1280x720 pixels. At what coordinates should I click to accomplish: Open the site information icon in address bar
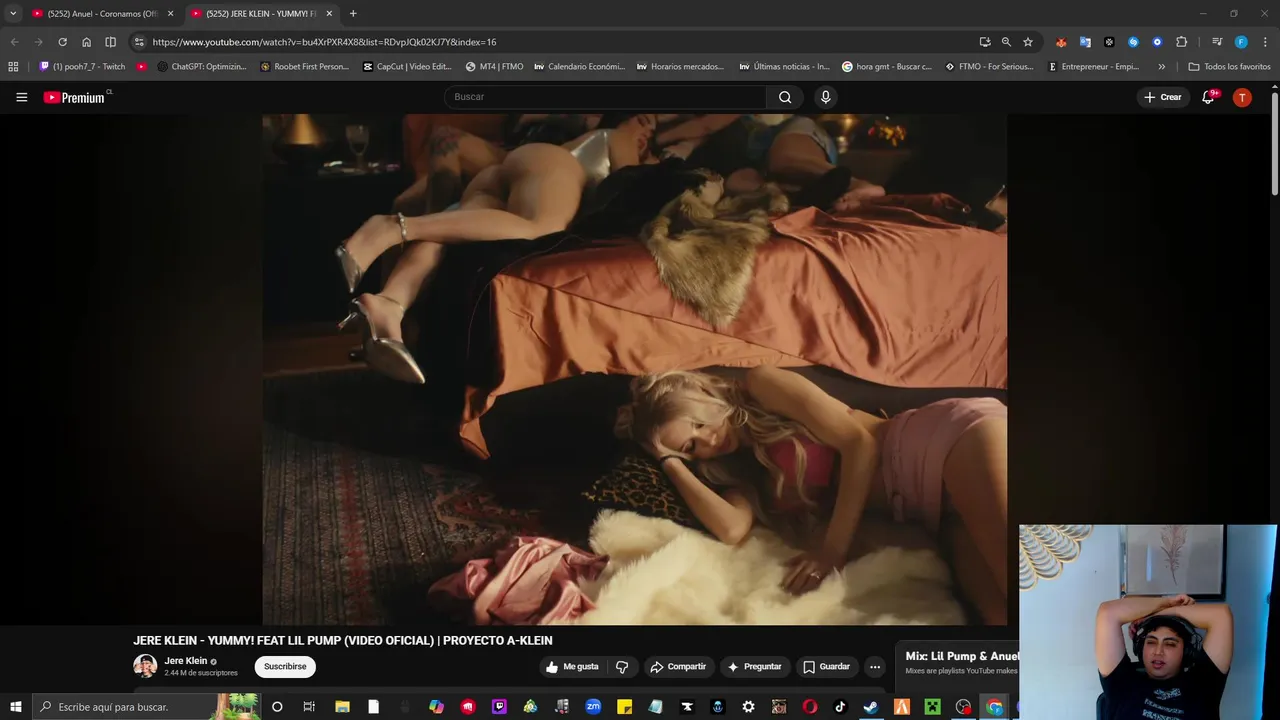click(139, 42)
